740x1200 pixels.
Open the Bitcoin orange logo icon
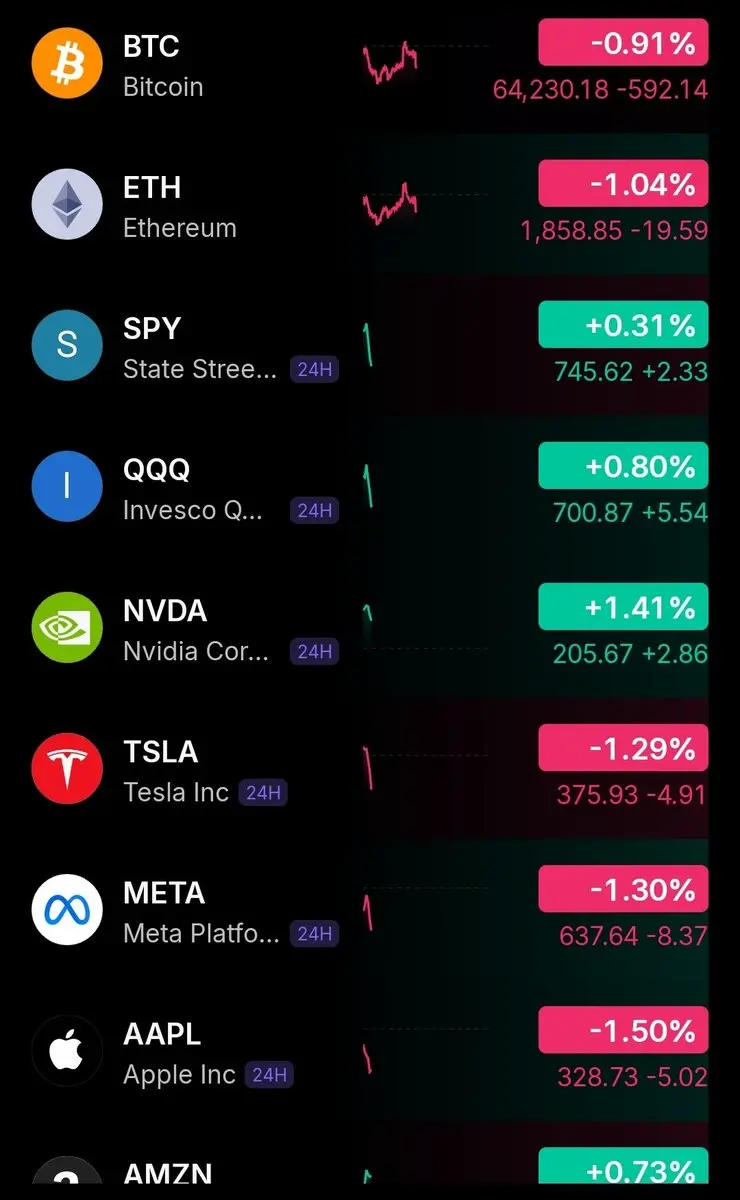tap(67, 63)
